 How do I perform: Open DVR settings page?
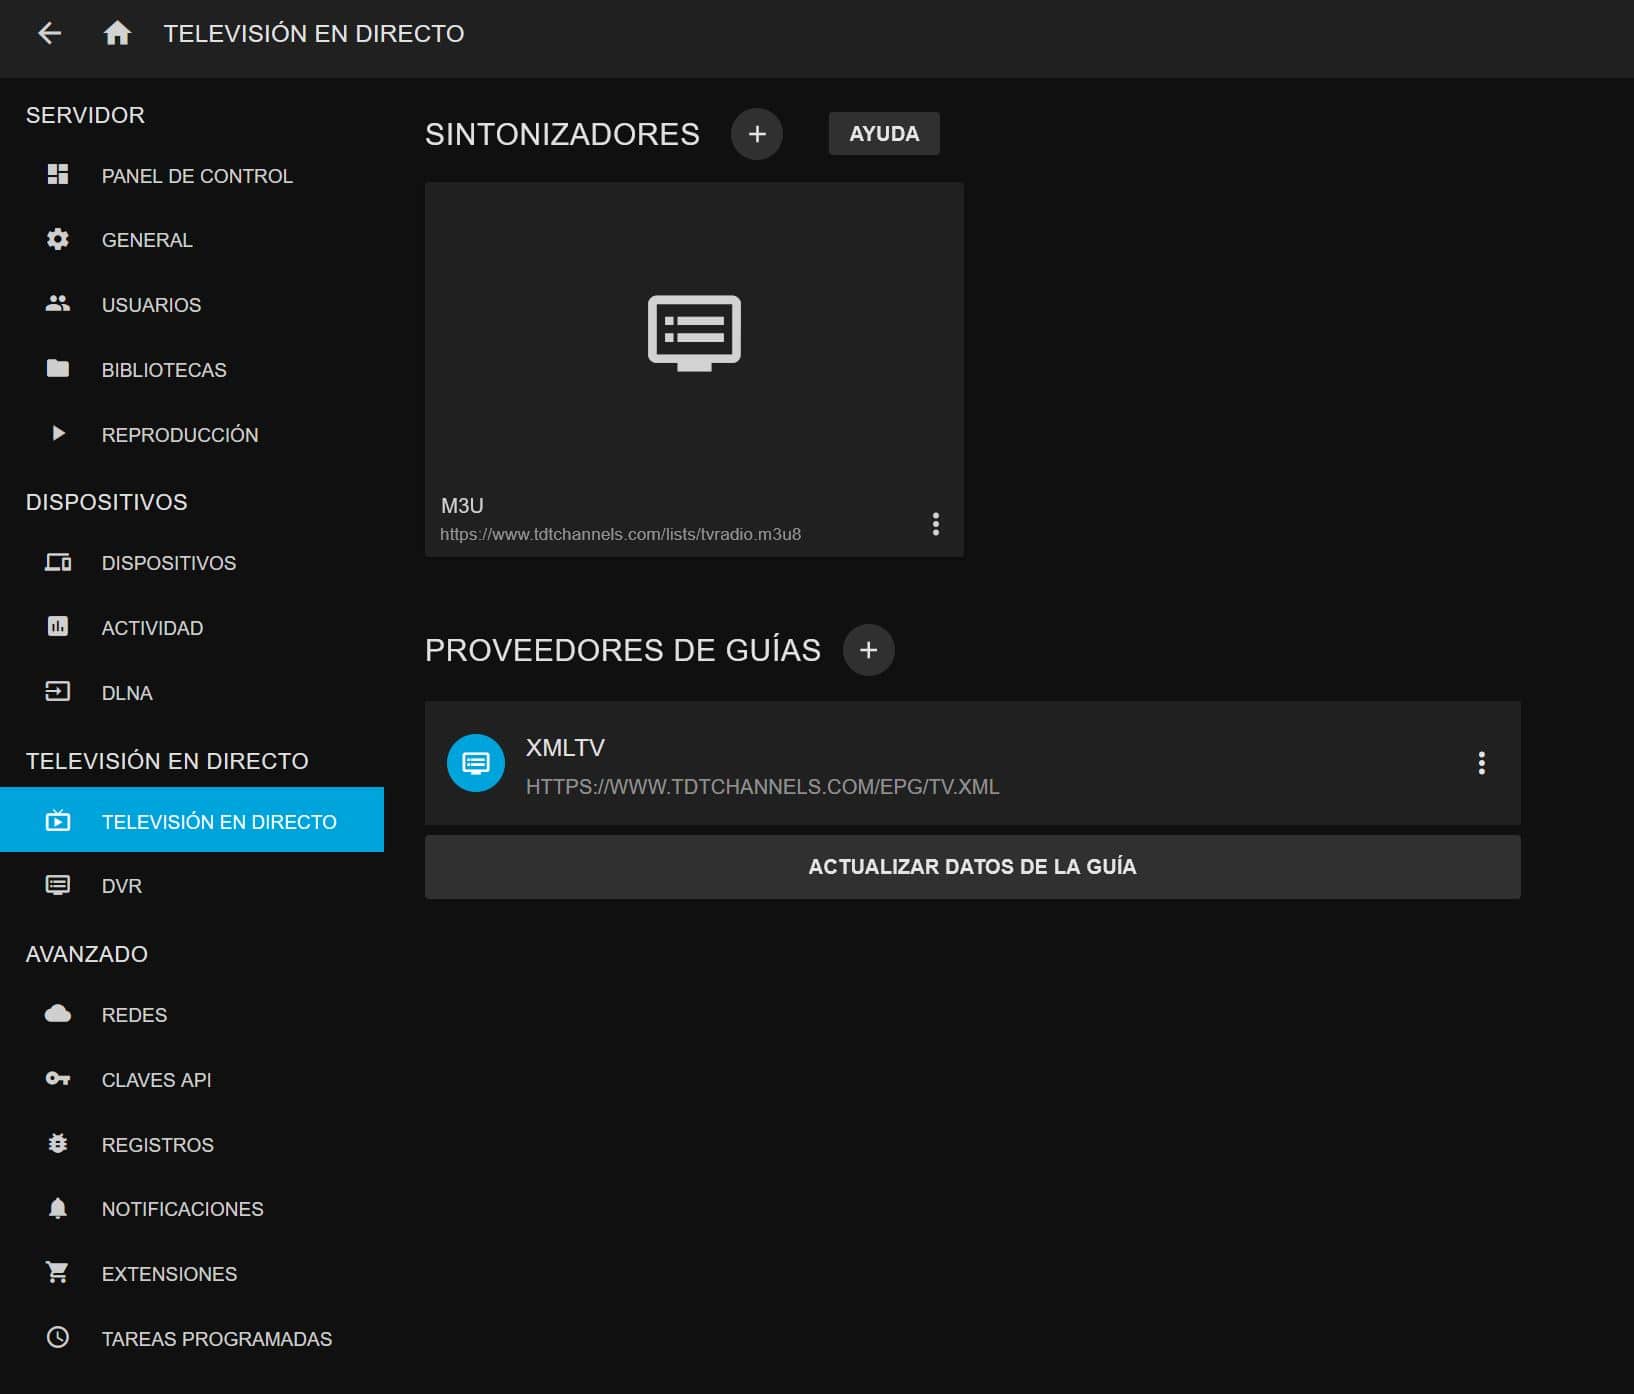coord(121,886)
